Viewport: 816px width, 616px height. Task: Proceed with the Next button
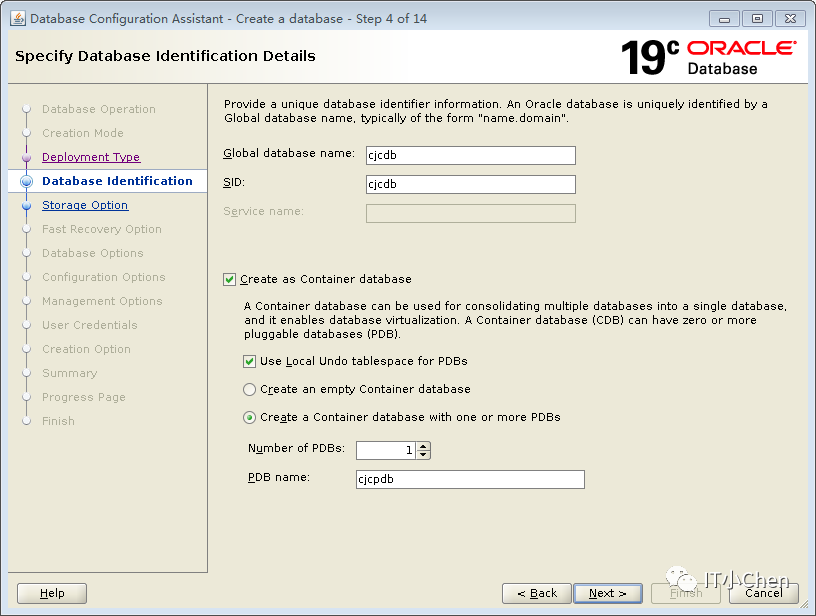(x=607, y=593)
